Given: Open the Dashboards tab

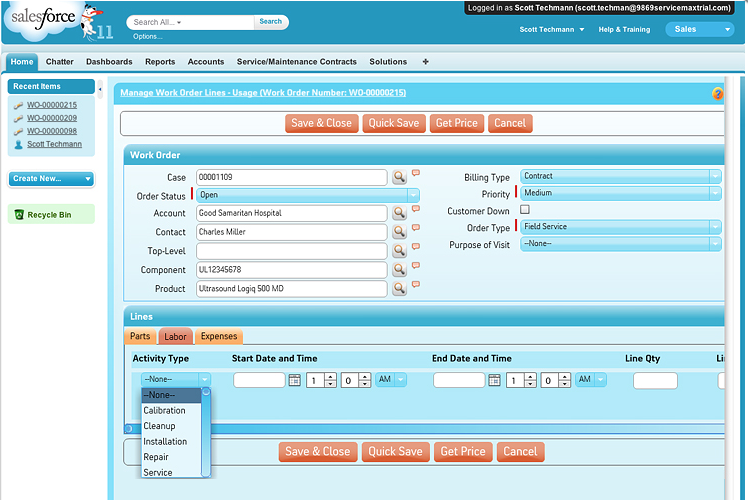Looking at the screenshot, I should [x=109, y=62].
